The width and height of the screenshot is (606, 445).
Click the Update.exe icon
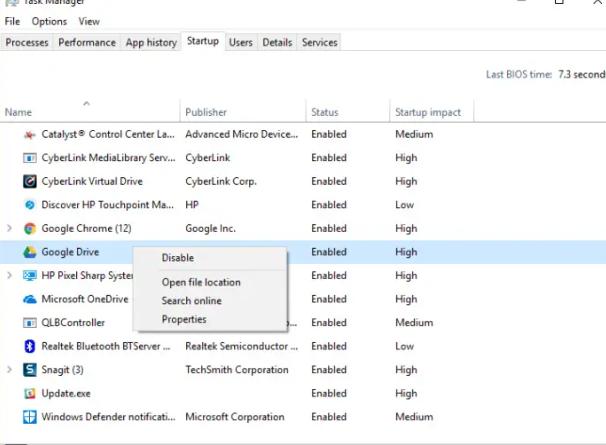coord(30,394)
